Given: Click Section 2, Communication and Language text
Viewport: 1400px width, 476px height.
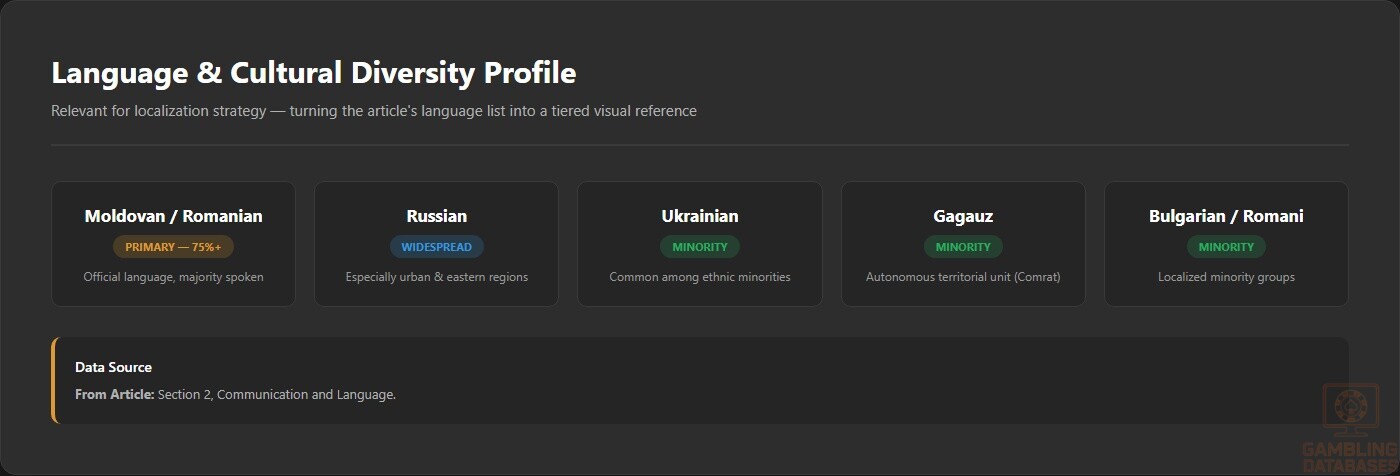Looking at the screenshot, I should point(277,395).
